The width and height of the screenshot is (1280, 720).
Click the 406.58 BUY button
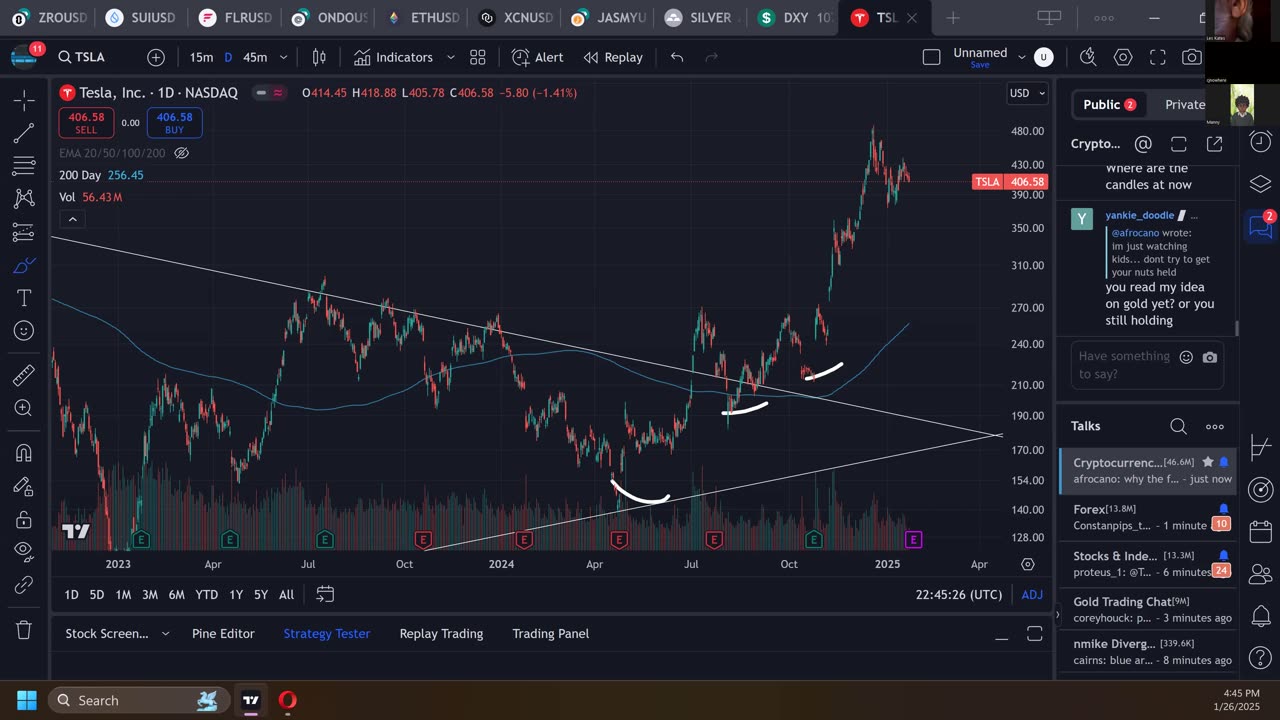(x=174, y=123)
